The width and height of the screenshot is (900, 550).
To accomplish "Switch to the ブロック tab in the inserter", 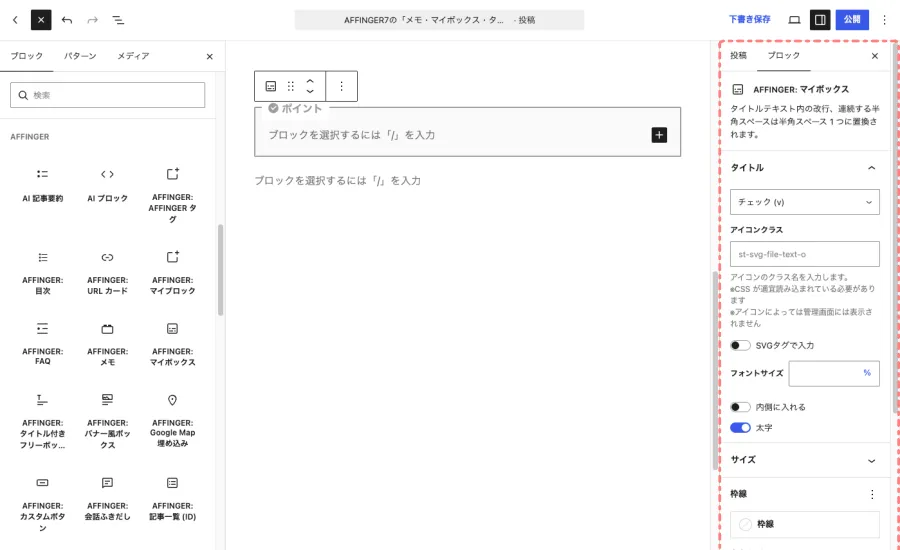I will [26, 56].
